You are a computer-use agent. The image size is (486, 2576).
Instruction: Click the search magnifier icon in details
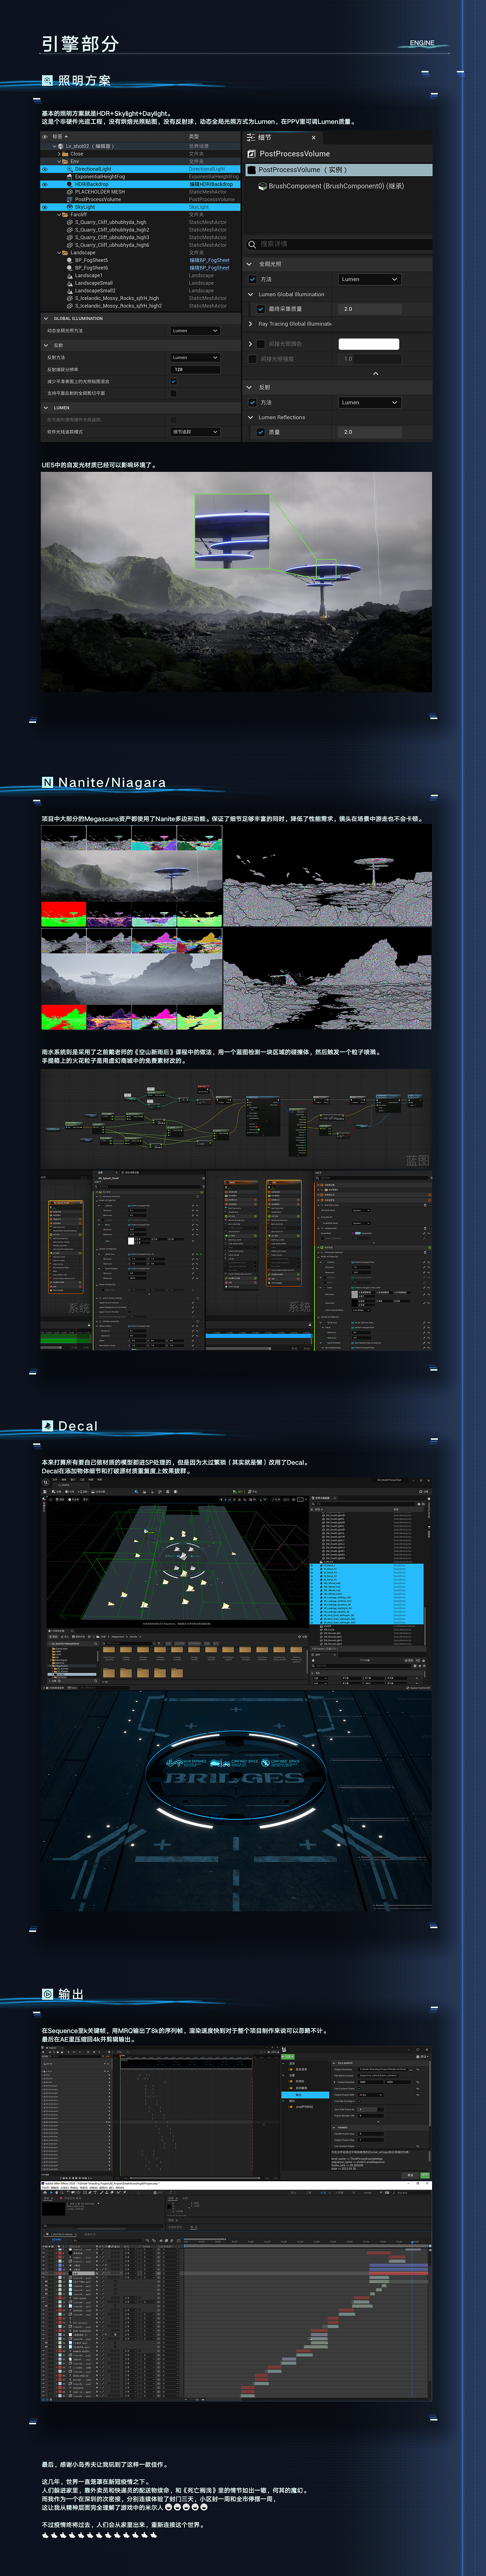click(x=252, y=244)
